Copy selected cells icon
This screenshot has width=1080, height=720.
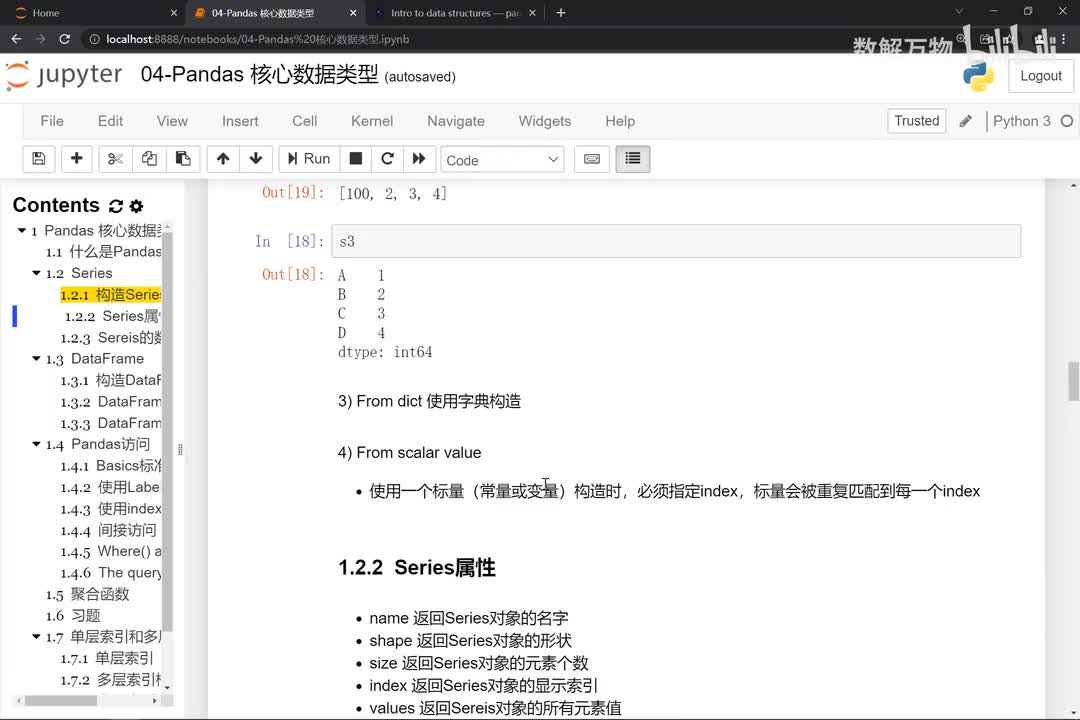(149, 159)
